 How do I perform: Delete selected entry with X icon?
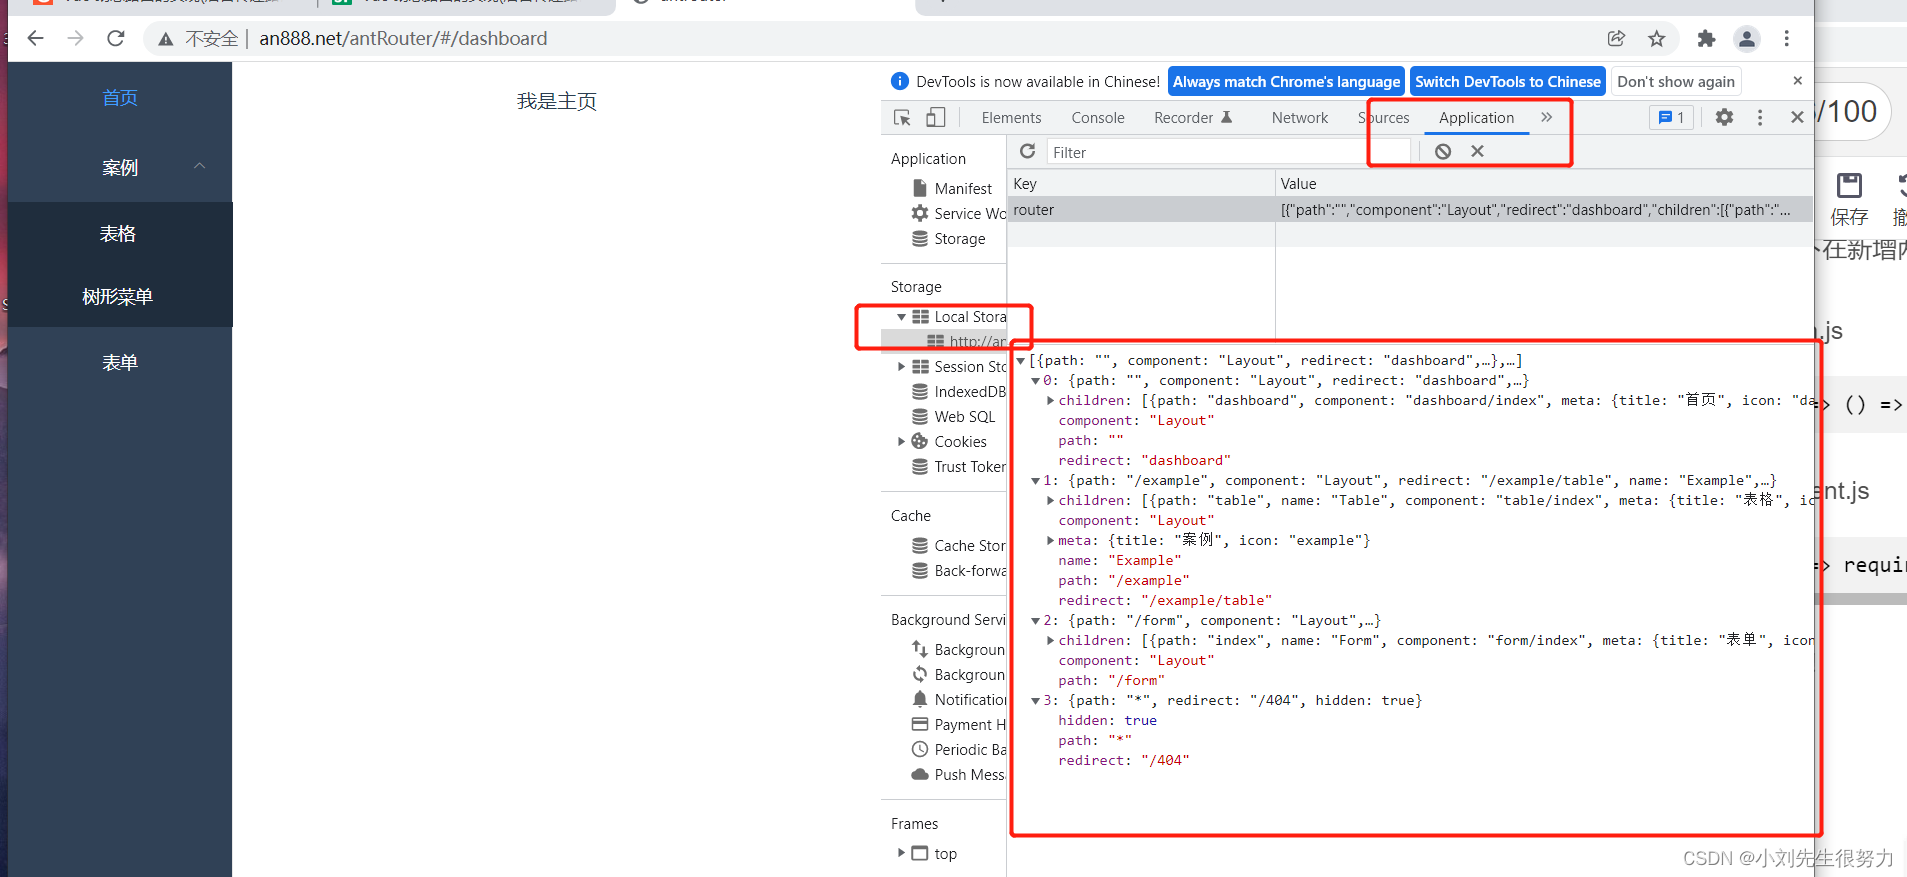coord(1477,151)
